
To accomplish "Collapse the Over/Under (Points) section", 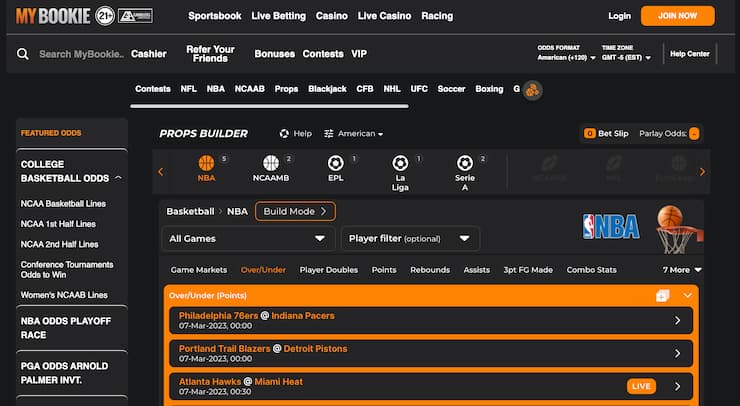I will point(688,296).
